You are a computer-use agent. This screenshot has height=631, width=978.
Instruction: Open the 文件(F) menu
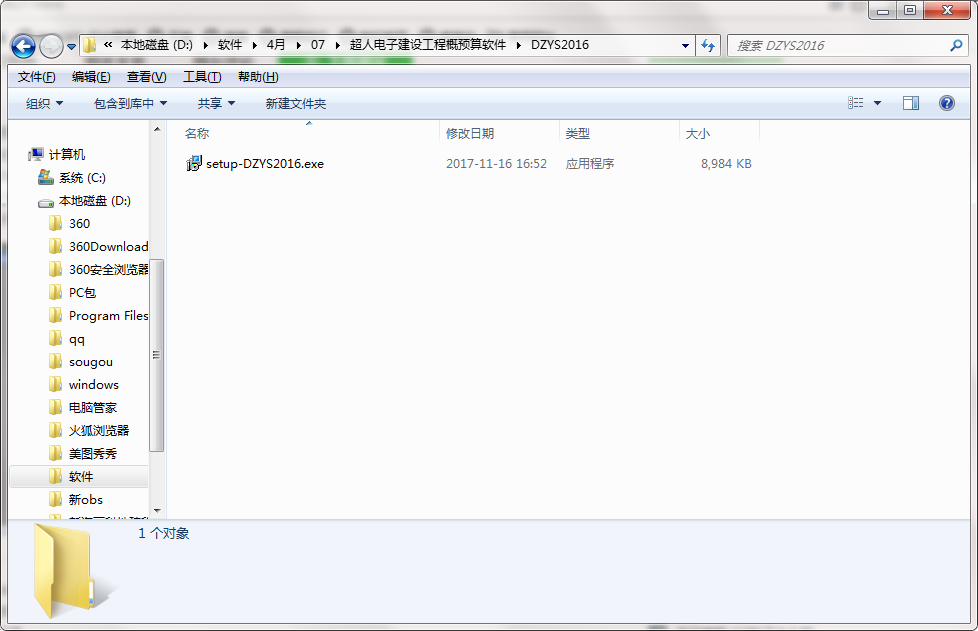tap(36, 77)
